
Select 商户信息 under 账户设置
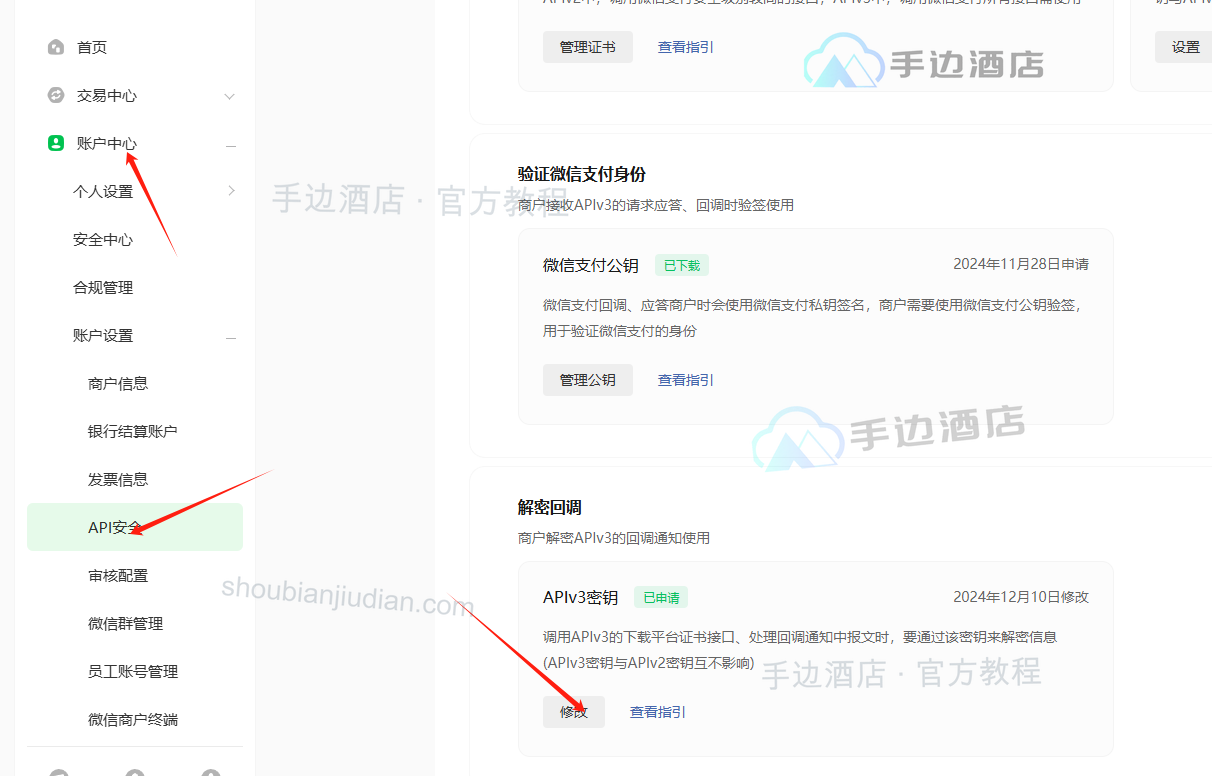[x=118, y=383]
